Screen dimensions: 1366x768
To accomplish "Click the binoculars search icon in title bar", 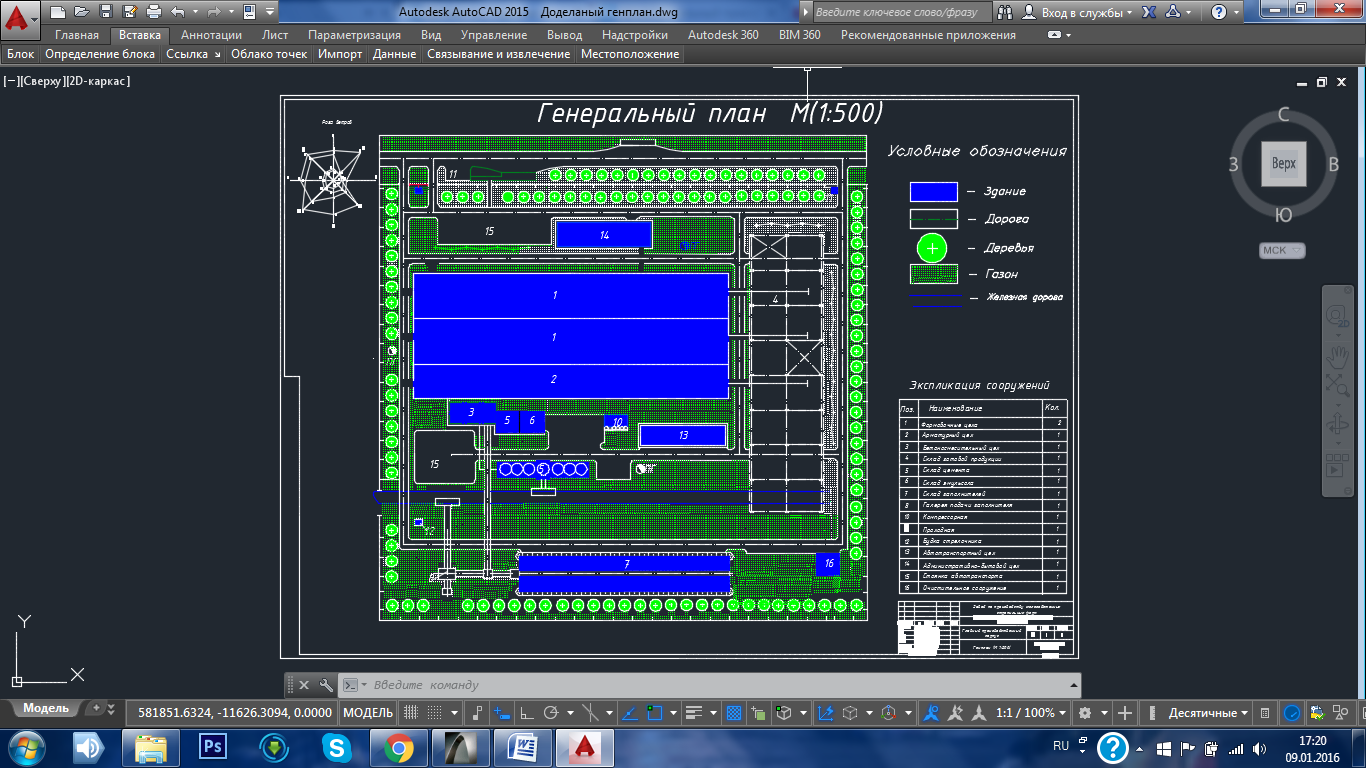I will [x=1006, y=12].
